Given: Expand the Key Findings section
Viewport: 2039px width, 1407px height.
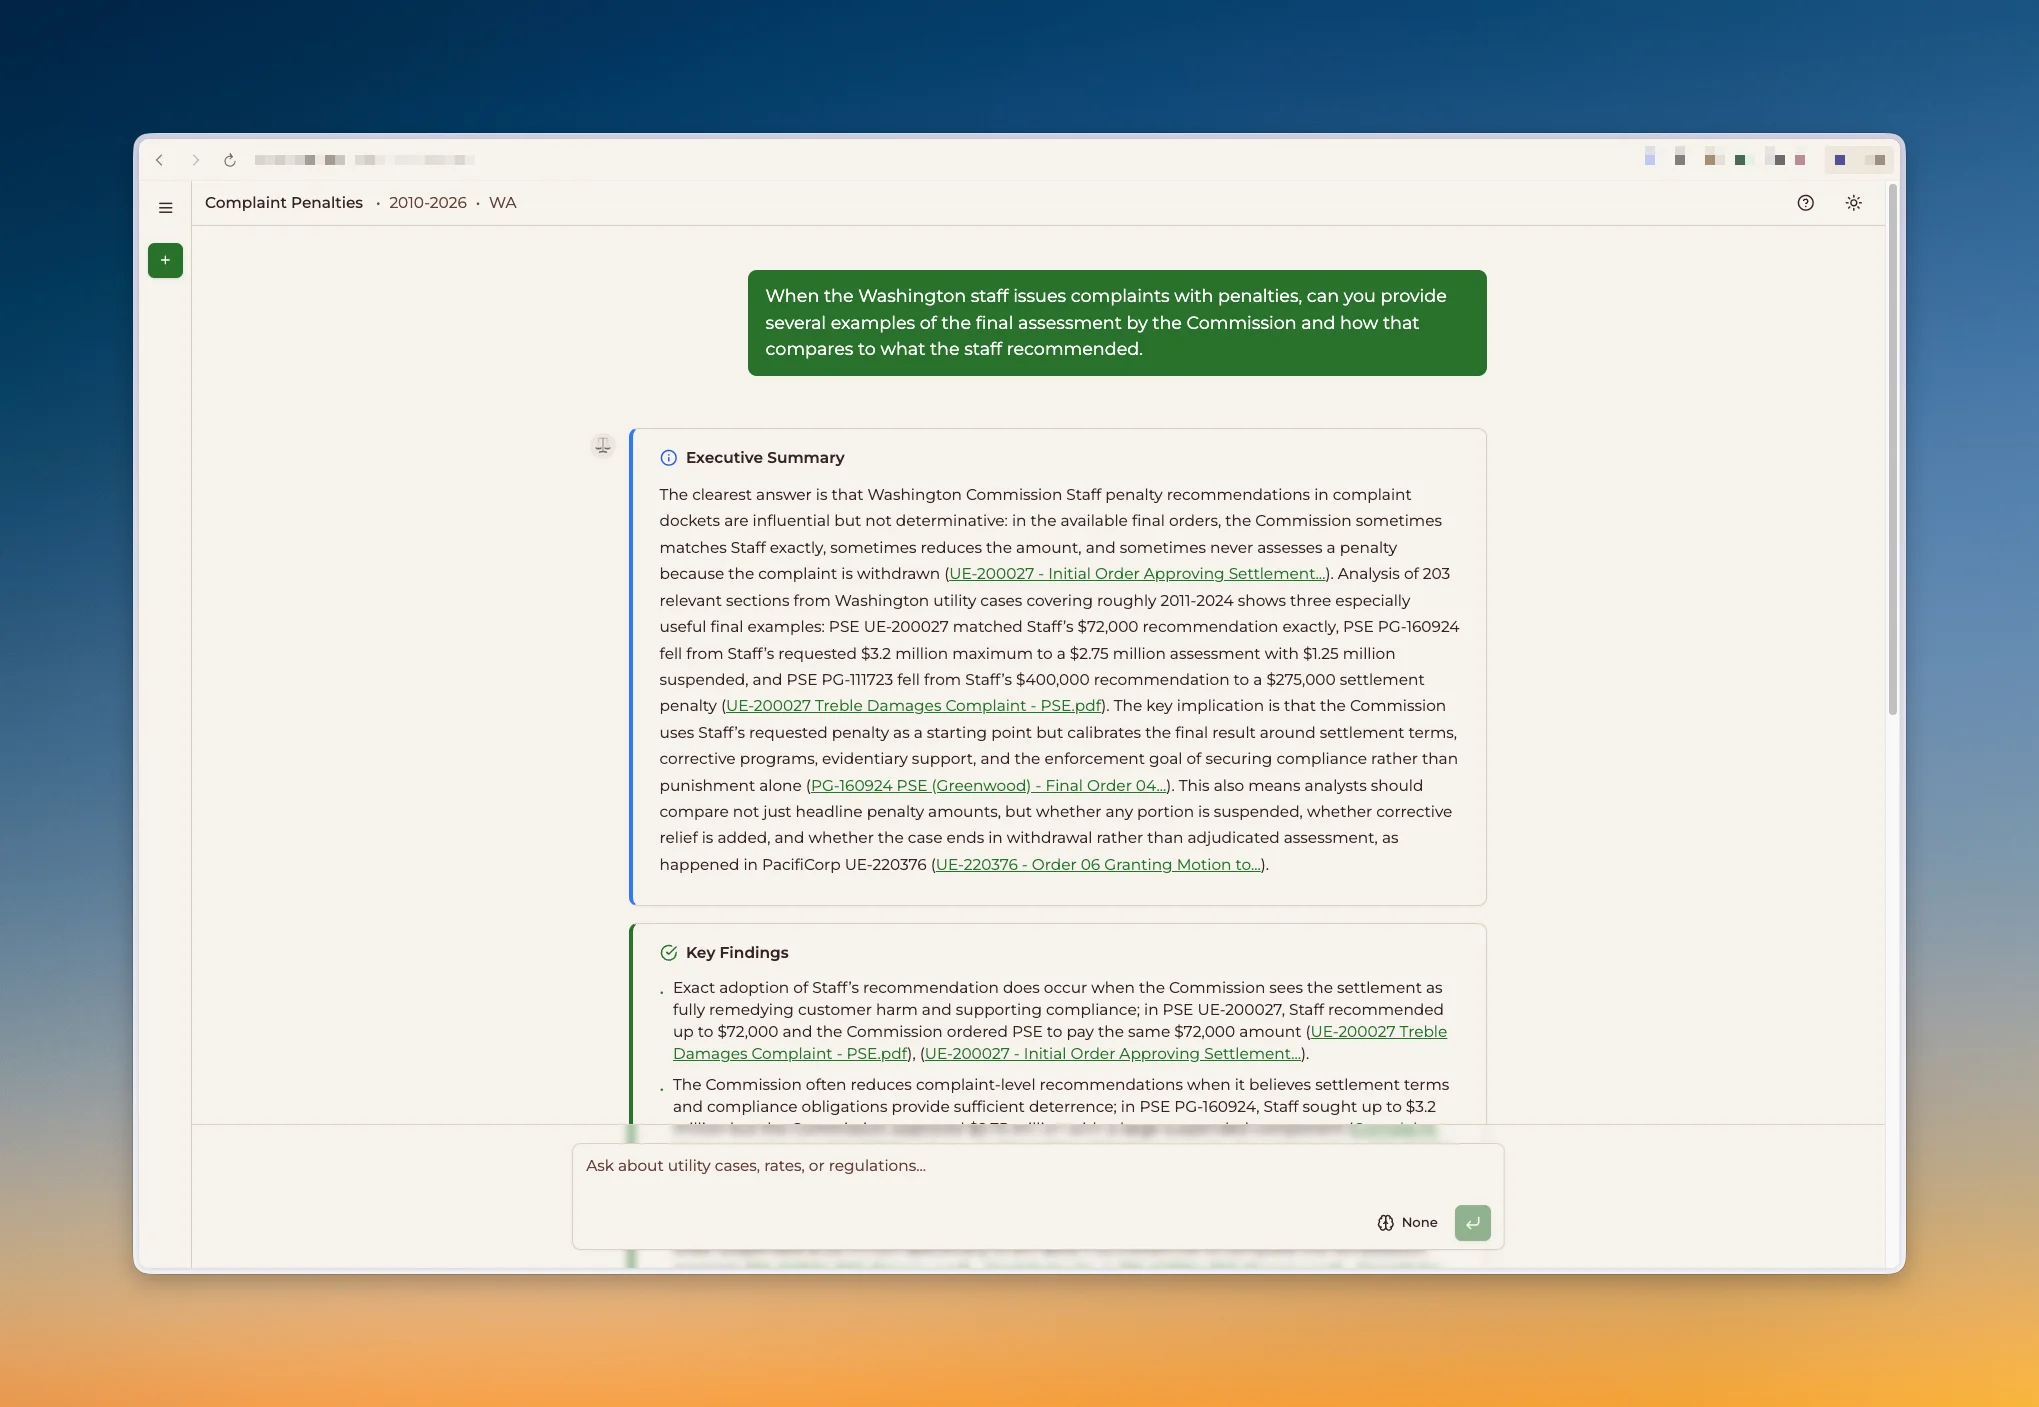Looking at the screenshot, I should (x=736, y=952).
